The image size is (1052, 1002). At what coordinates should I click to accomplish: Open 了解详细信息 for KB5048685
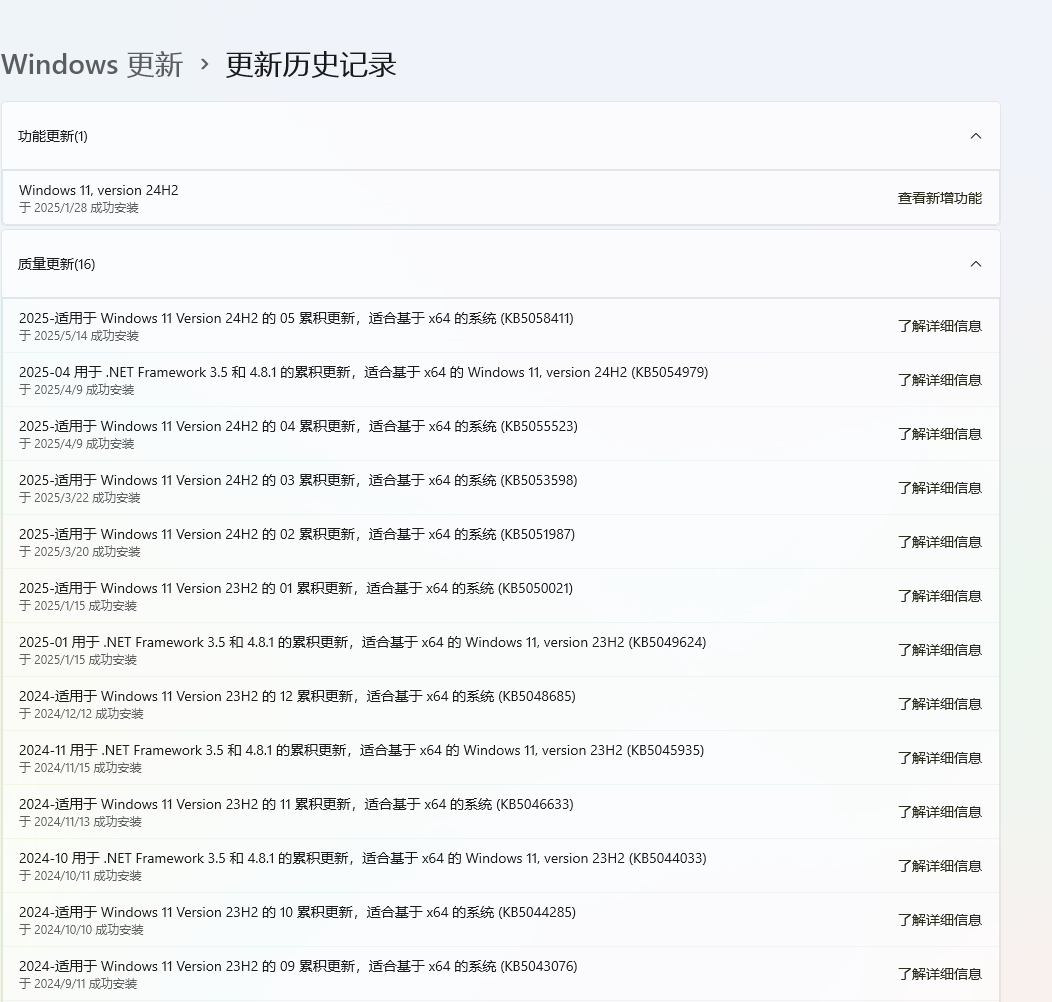pyautogui.click(x=939, y=704)
